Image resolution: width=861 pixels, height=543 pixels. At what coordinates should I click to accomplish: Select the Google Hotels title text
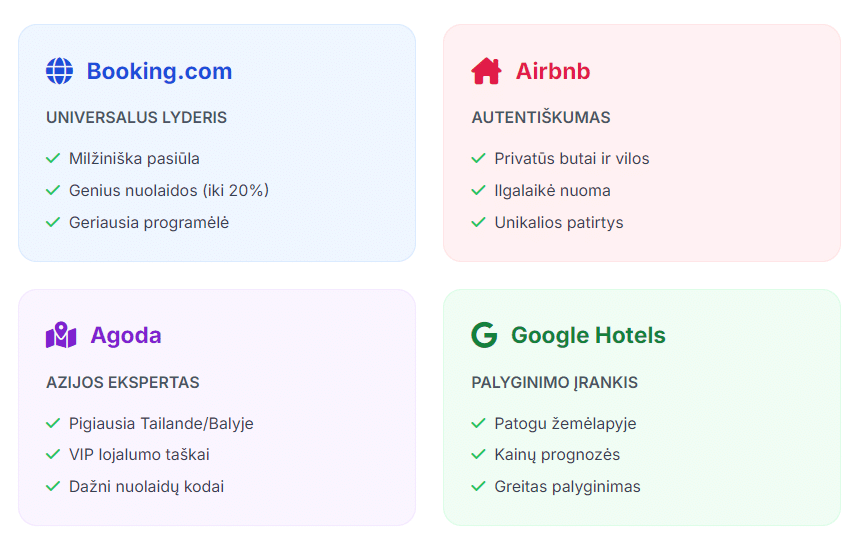coord(588,335)
